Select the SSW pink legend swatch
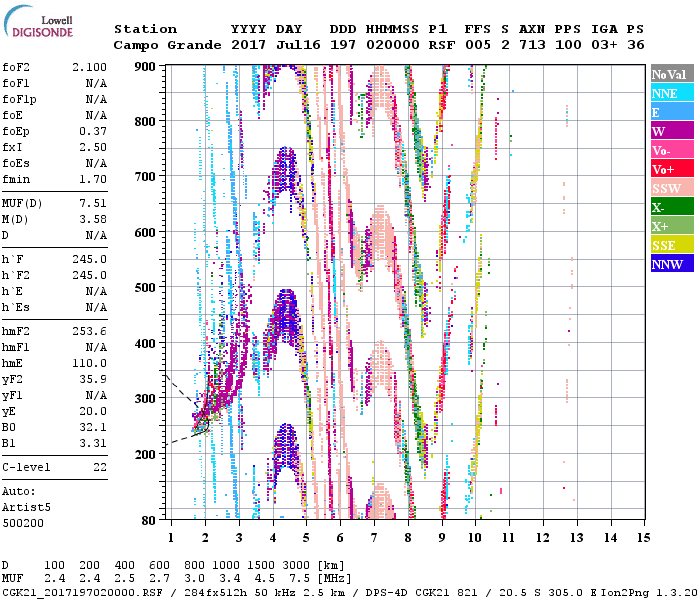This screenshot has width=700, height=600. point(672,188)
